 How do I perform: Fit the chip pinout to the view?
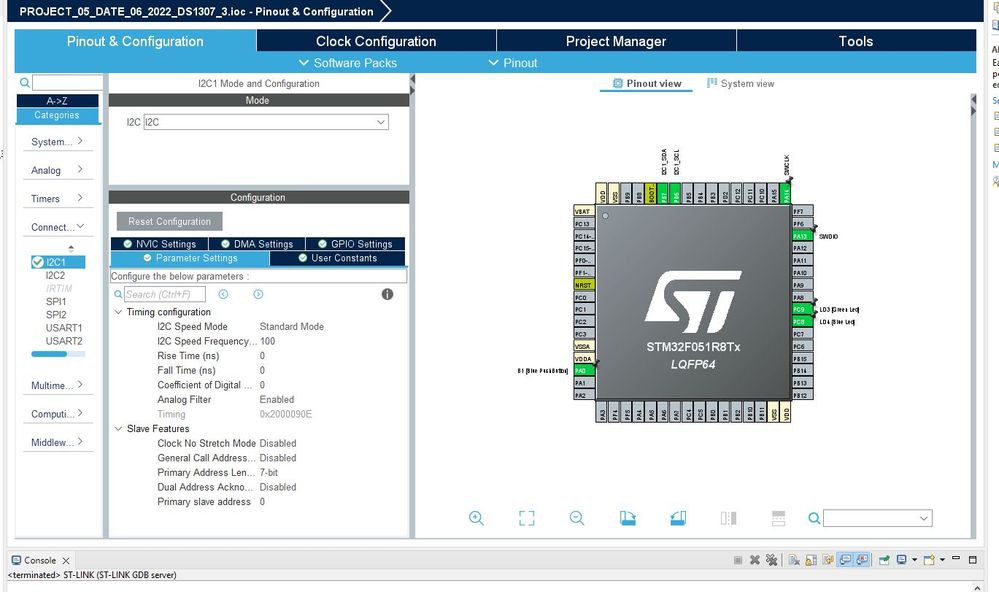tap(526, 518)
